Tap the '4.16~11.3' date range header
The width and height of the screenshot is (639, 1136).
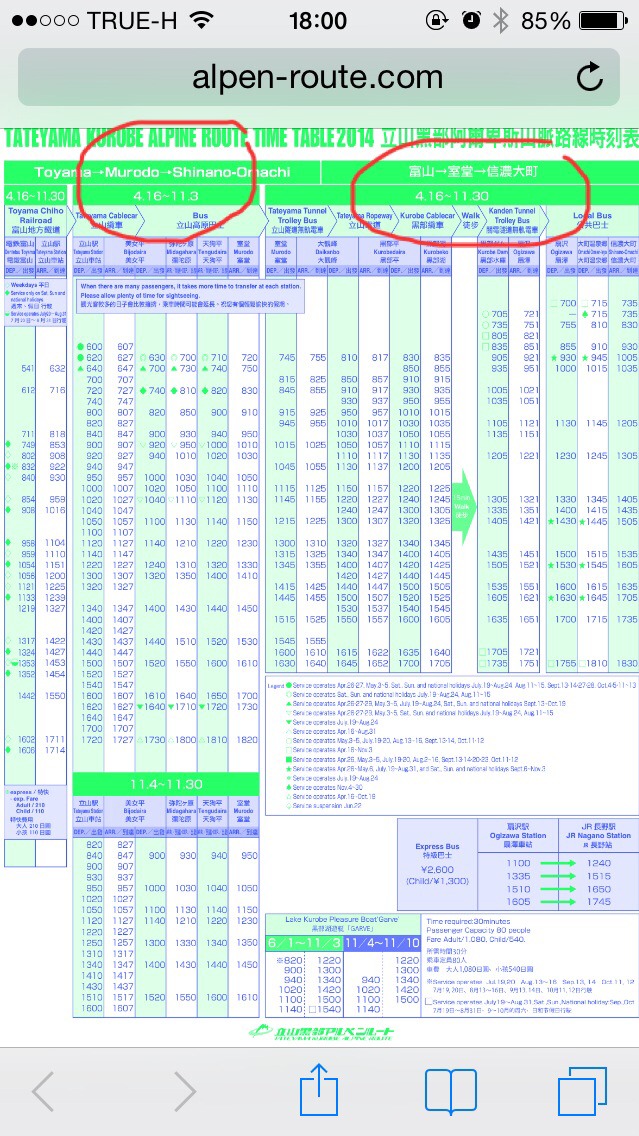(x=166, y=196)
